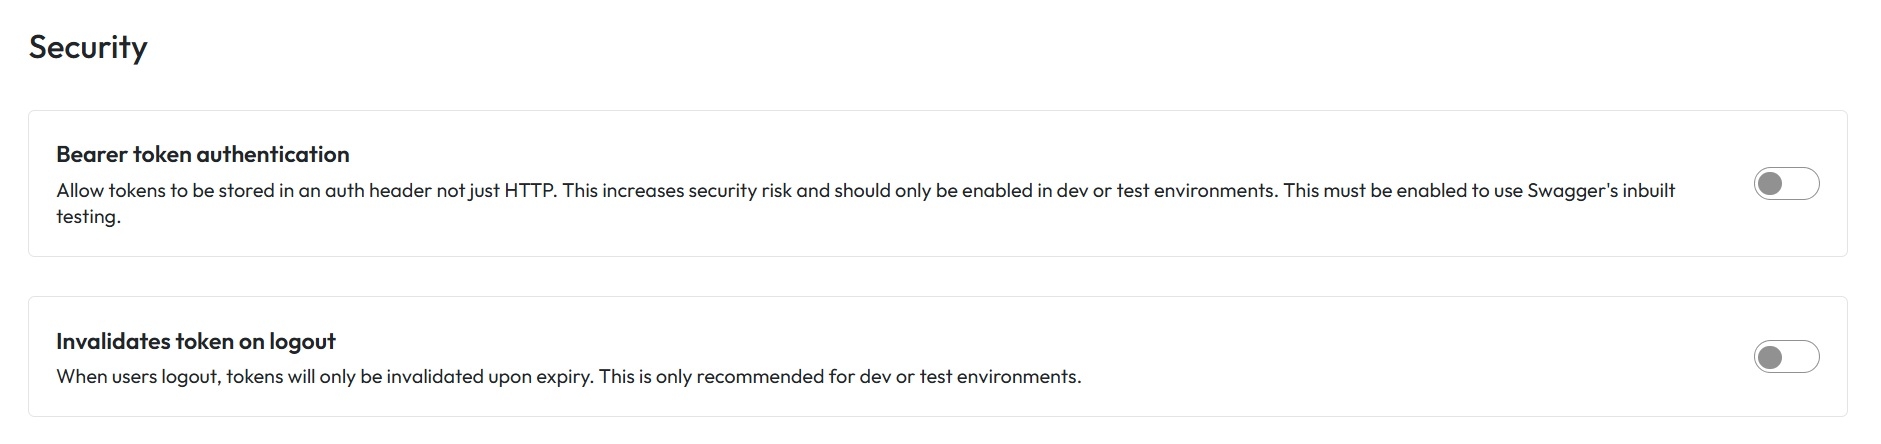The height and width of the screenshot is (444, 1881).
Task: Toggle the Invalidates token on logout switch
Action: (1786, 357)
